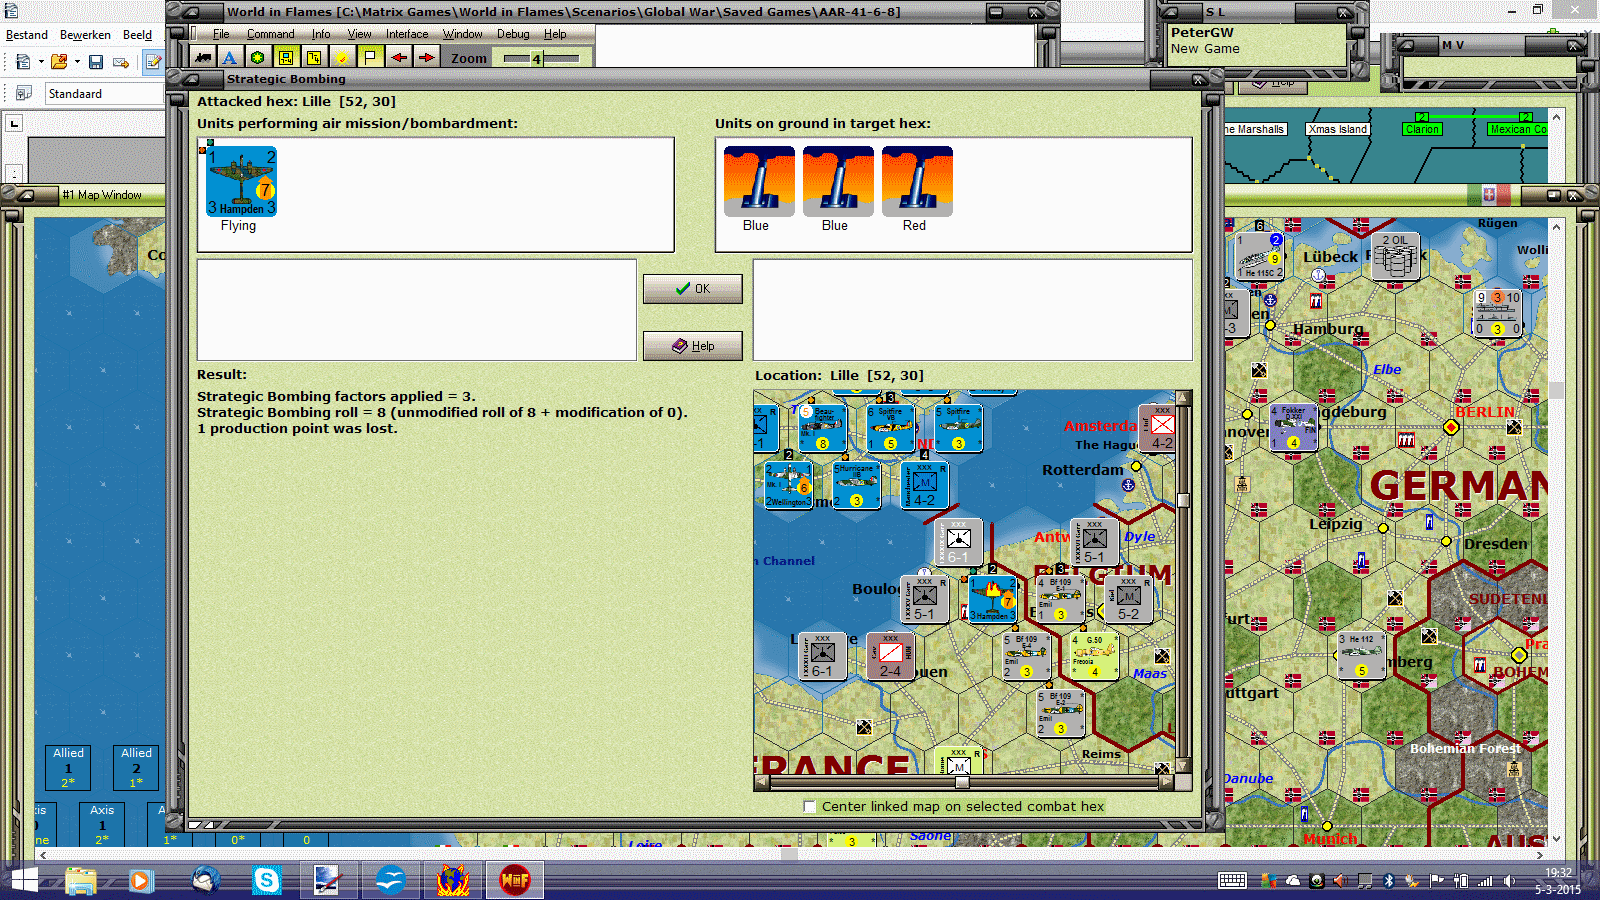Click the send-mail icon in the editor toolbar
The width and height of the screenshot is (1600, 900).
tap(121, 62)
